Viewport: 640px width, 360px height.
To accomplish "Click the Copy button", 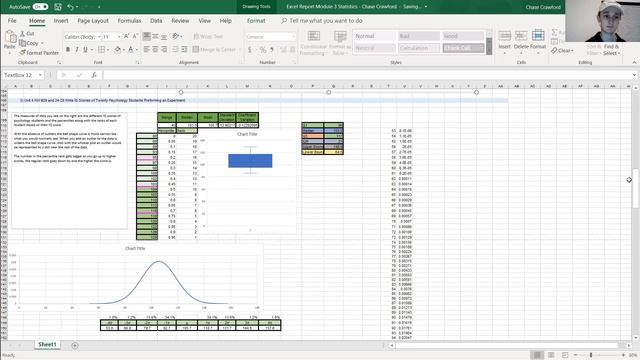I will coord(29,43).
